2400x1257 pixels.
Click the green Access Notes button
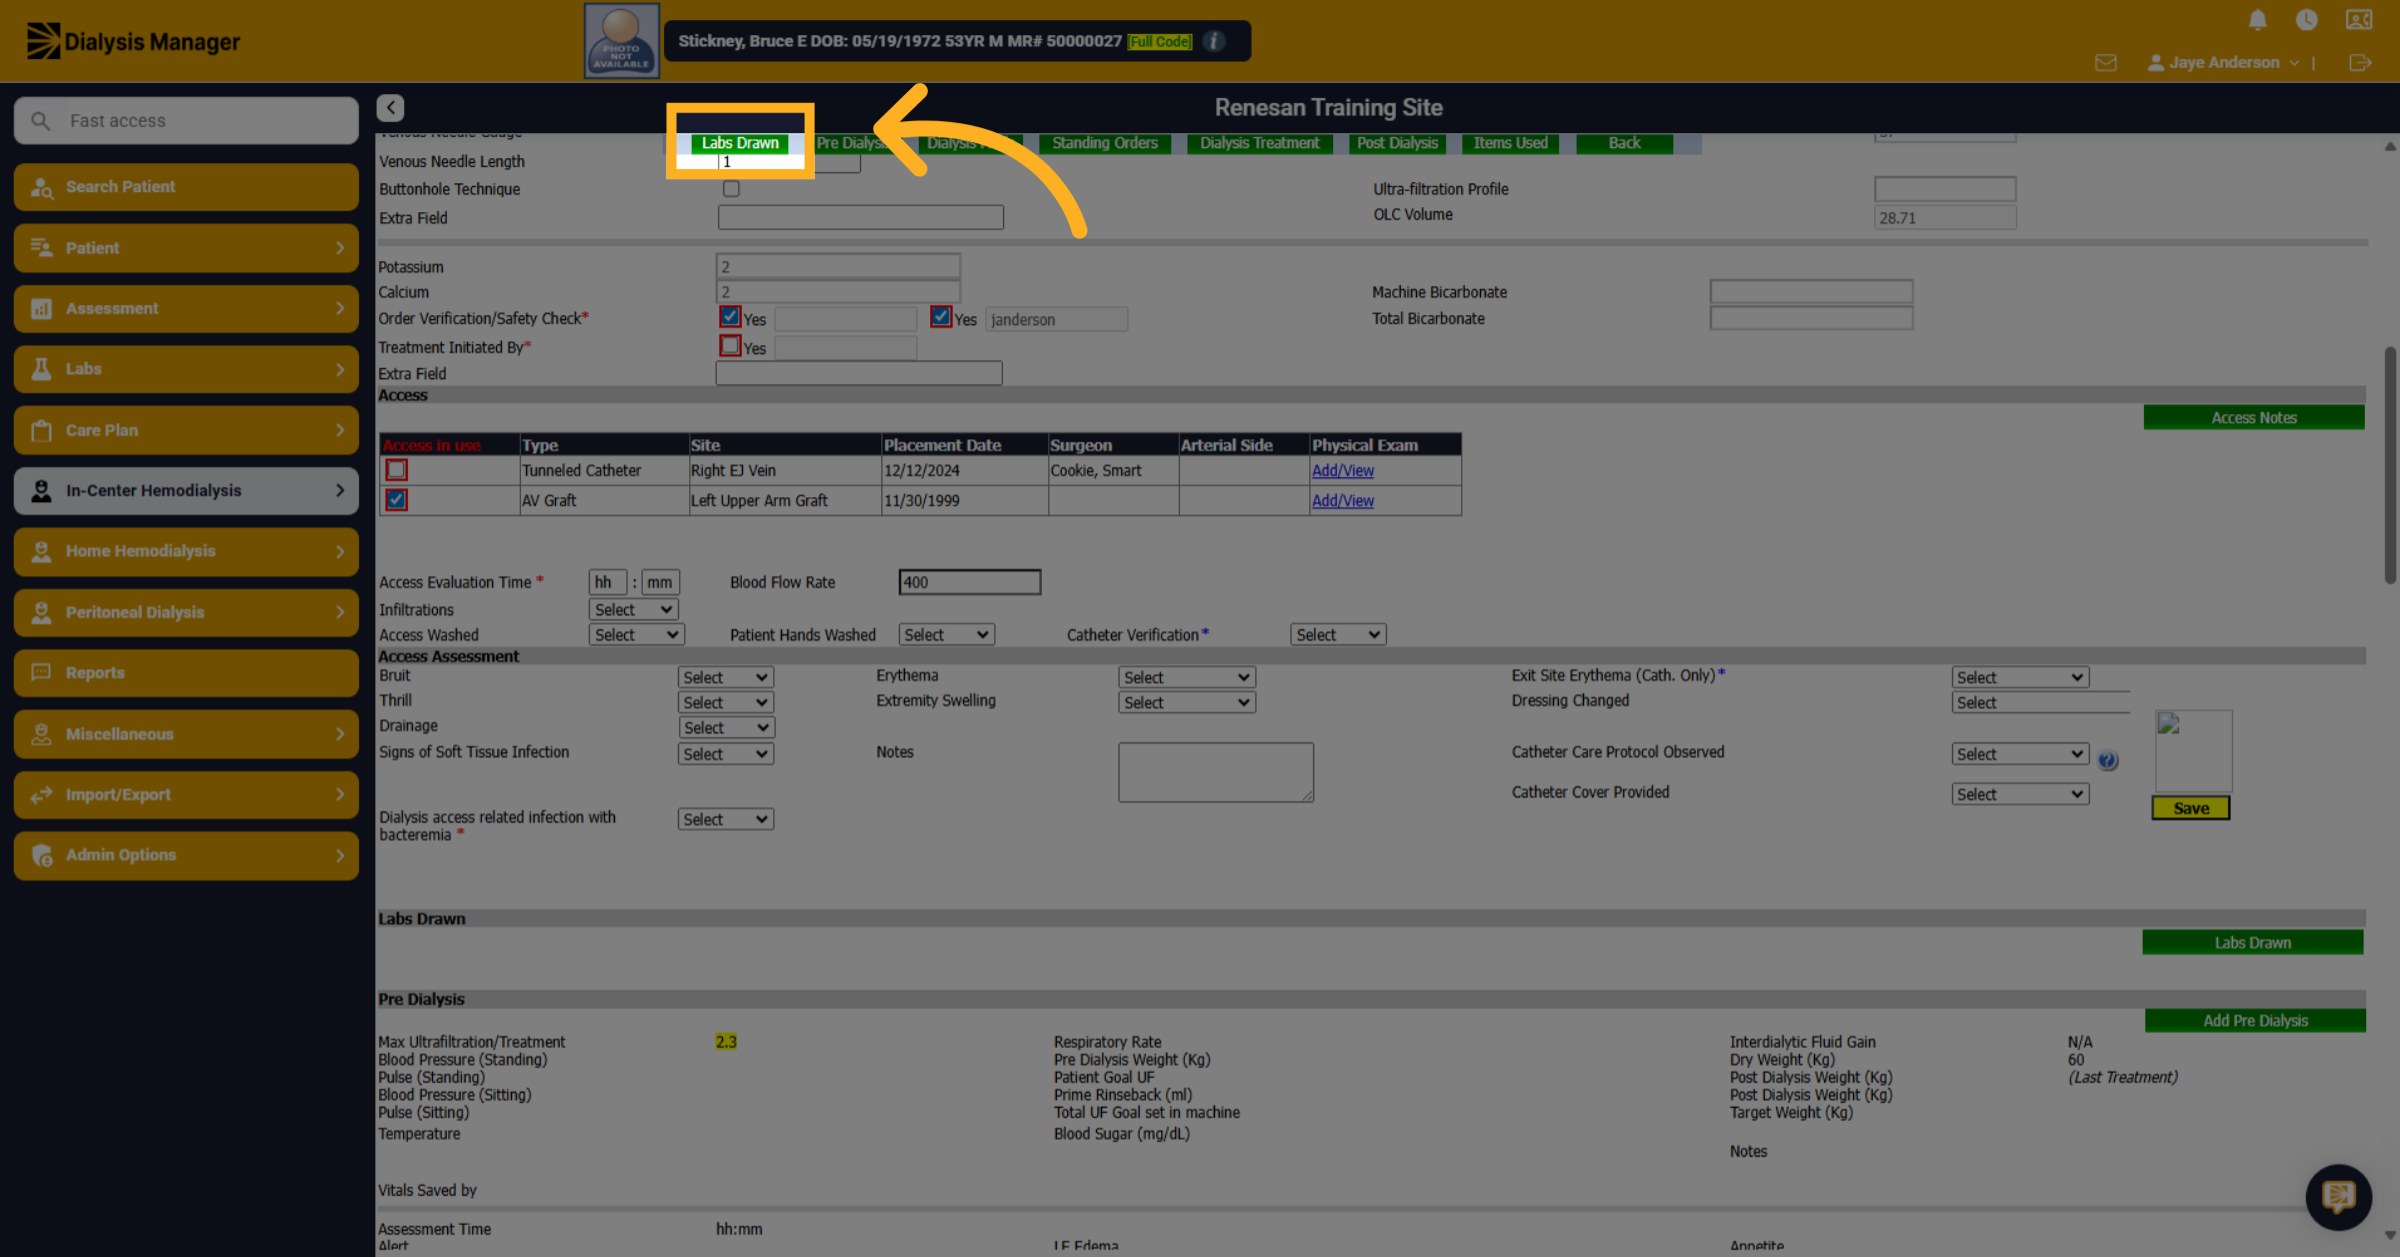[2254, 418]
